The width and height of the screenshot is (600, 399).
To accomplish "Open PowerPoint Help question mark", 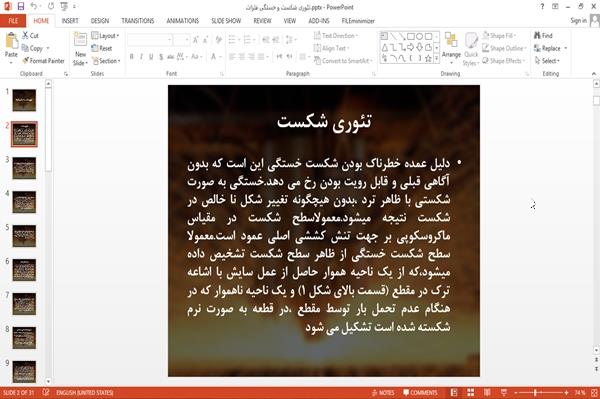I will tap(542, 7).
